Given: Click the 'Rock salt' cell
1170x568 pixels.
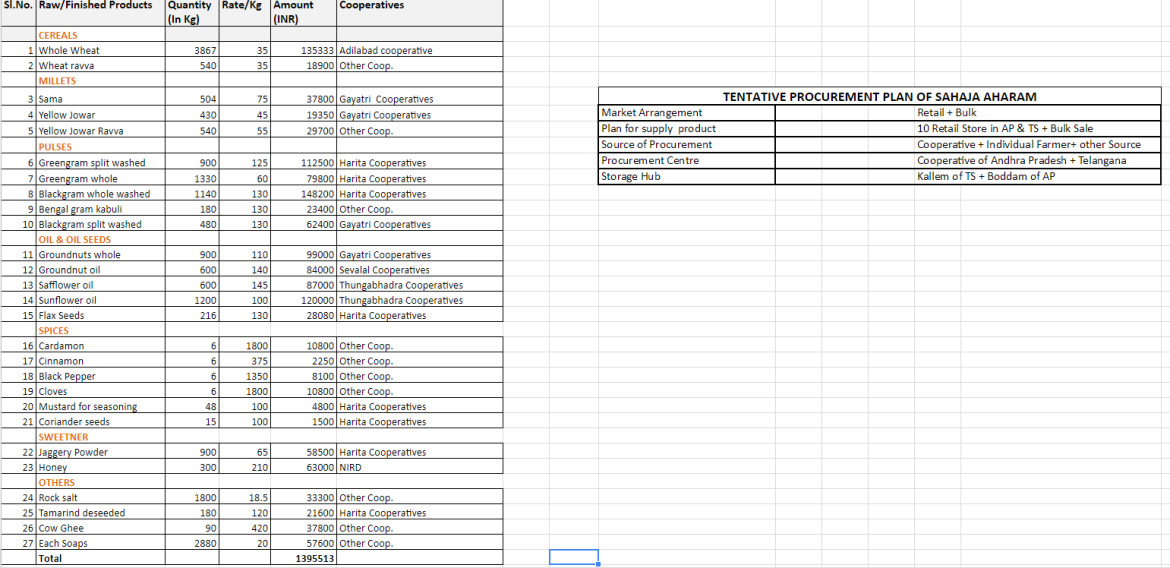Looking at the screenshot, I should (100, 498).
